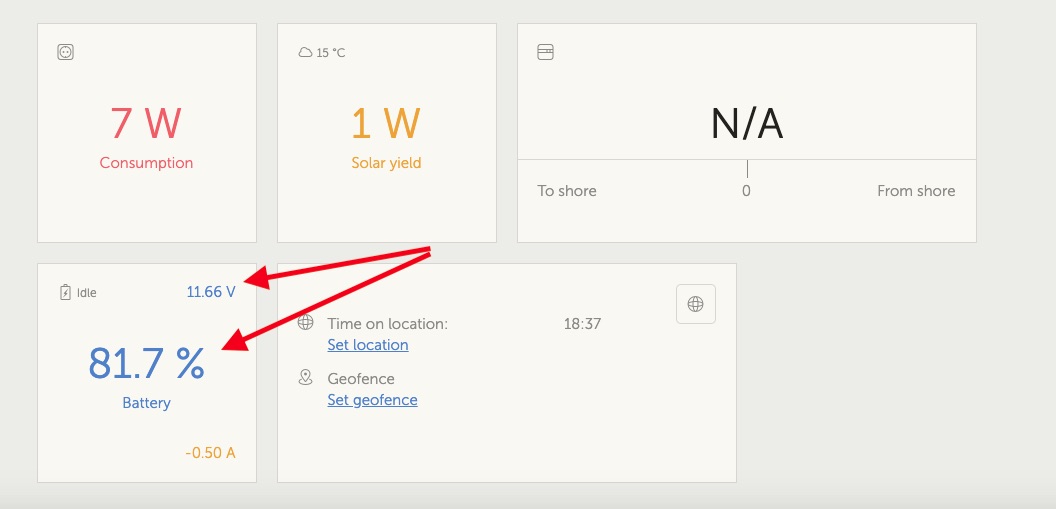Viewport: 1056px width, 509px height.
Task: Click the -0.50 A battery current
Action: point(210,452)
